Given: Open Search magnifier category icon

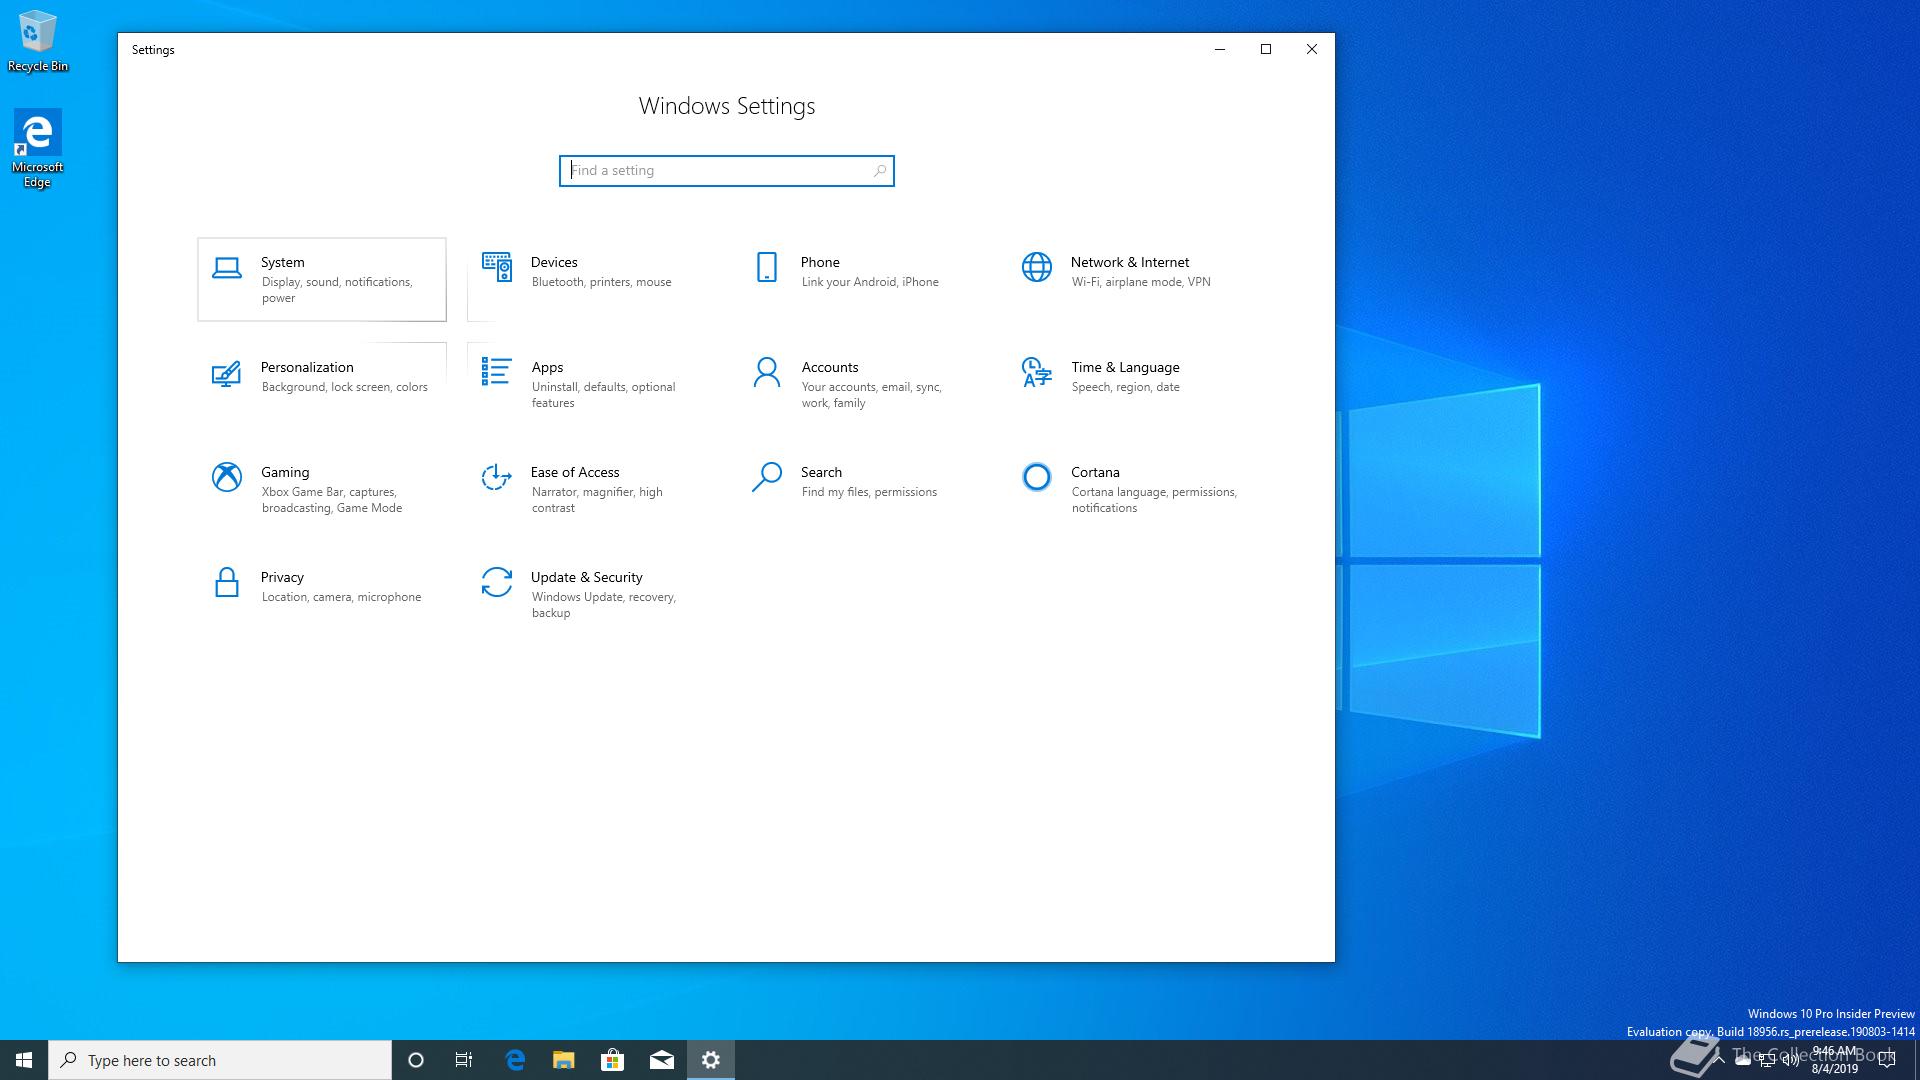Looking at the screenshot, I should (767, 477).
